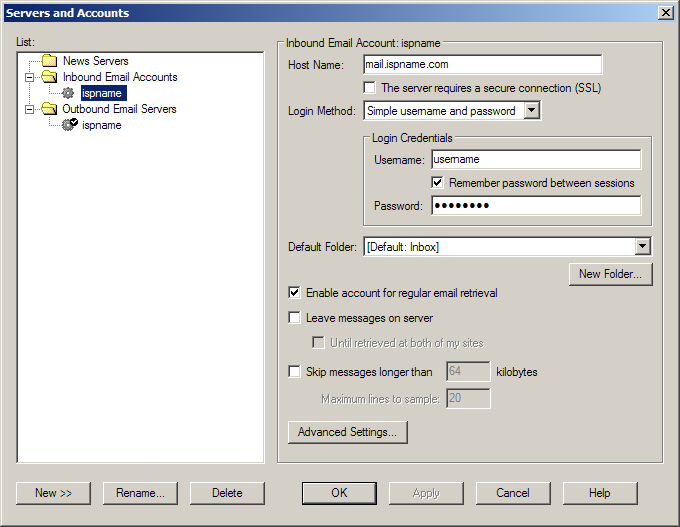Toggle Remember password between sessions
This screenshot has width=680, height=527.
click(438, 183)
